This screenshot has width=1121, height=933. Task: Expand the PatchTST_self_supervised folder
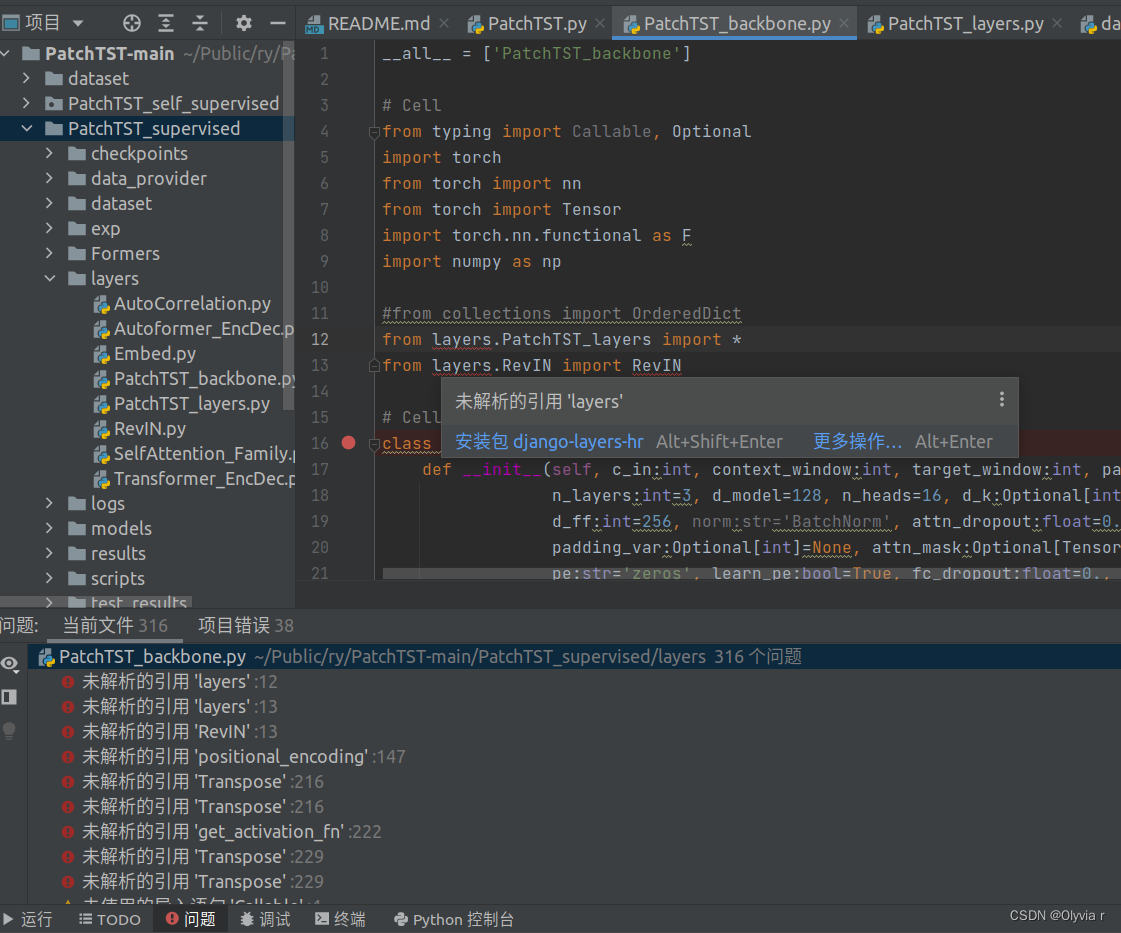[x=26, y=104]
